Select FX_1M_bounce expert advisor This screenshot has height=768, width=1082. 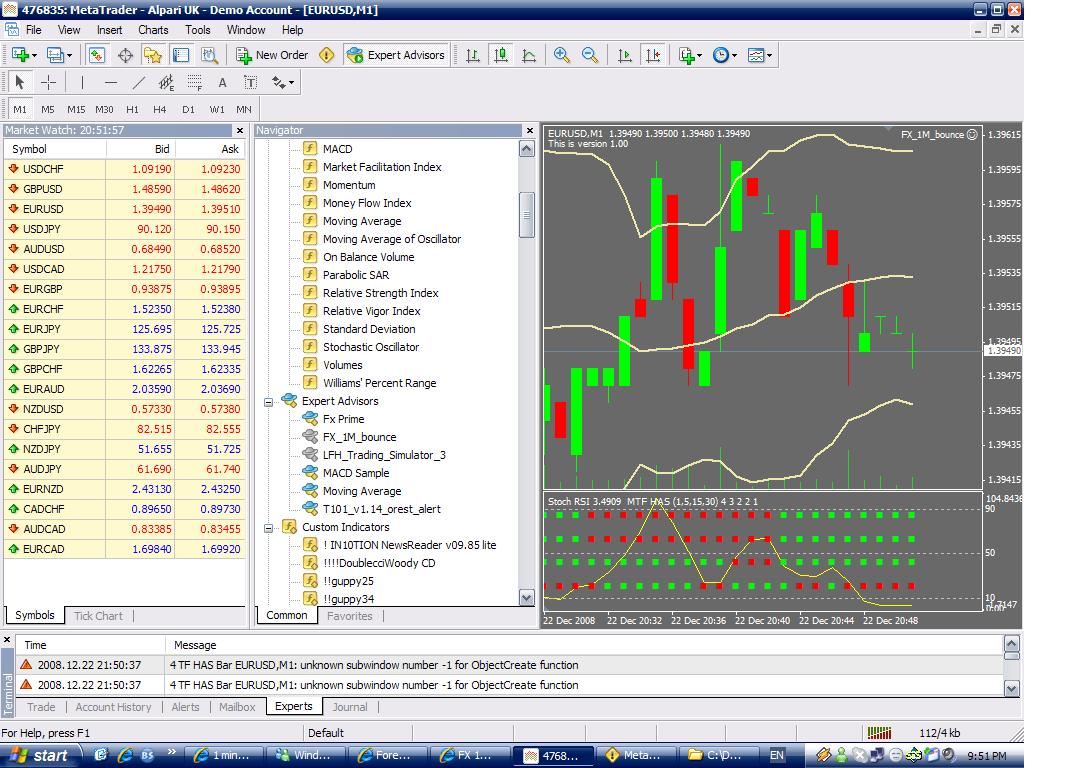tap(360, 437)
